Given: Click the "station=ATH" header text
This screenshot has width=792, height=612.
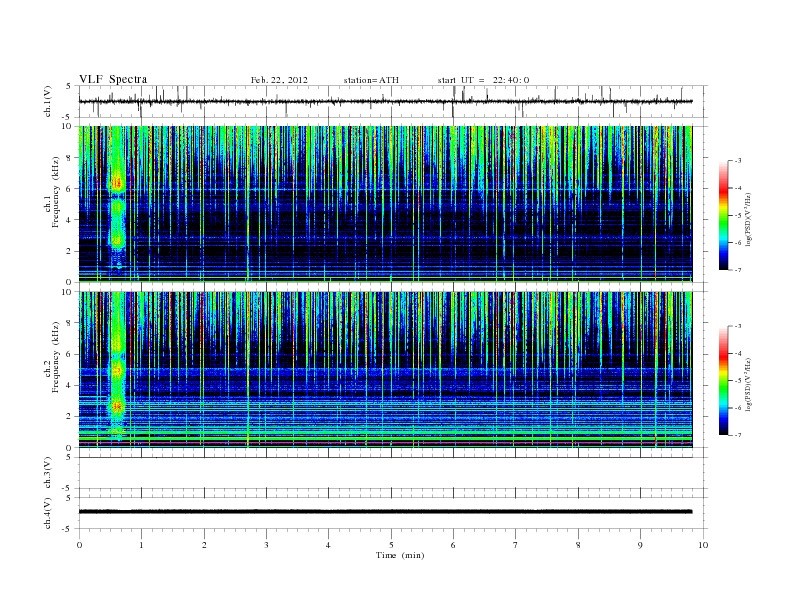Looking at the screenshot, I should [371, 80].
